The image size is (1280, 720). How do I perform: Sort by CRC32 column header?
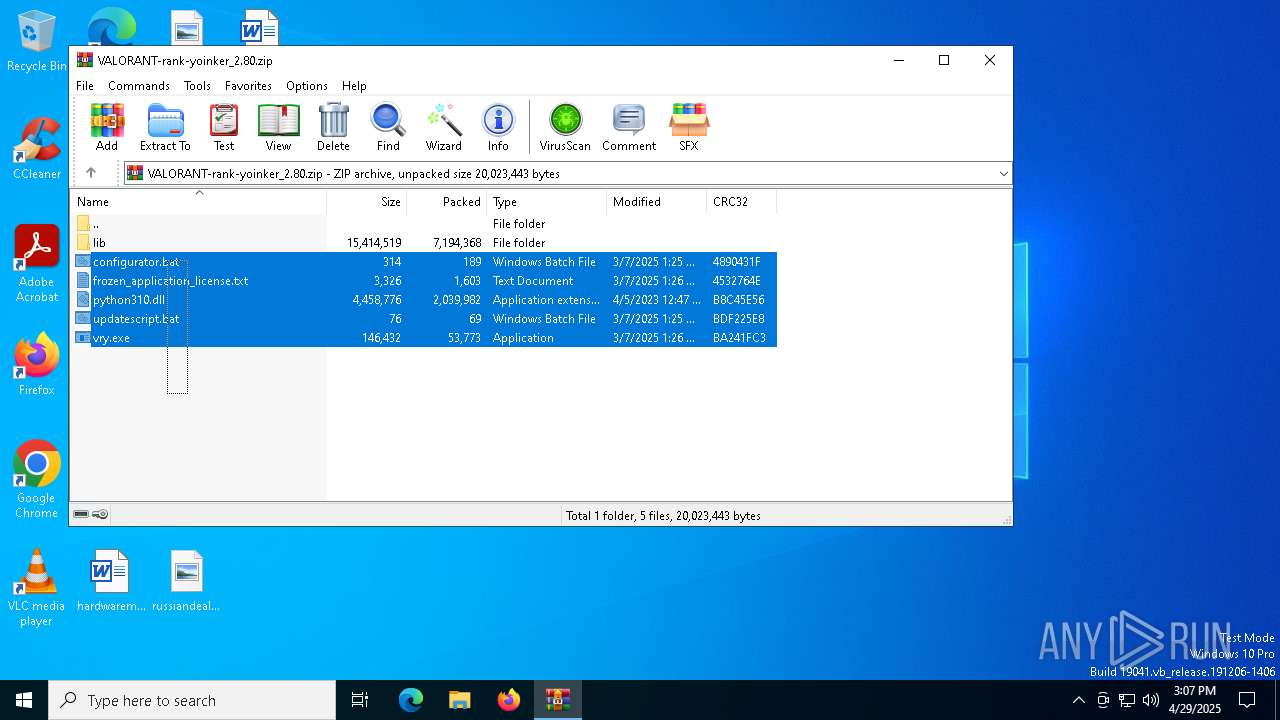coord(742,202)
